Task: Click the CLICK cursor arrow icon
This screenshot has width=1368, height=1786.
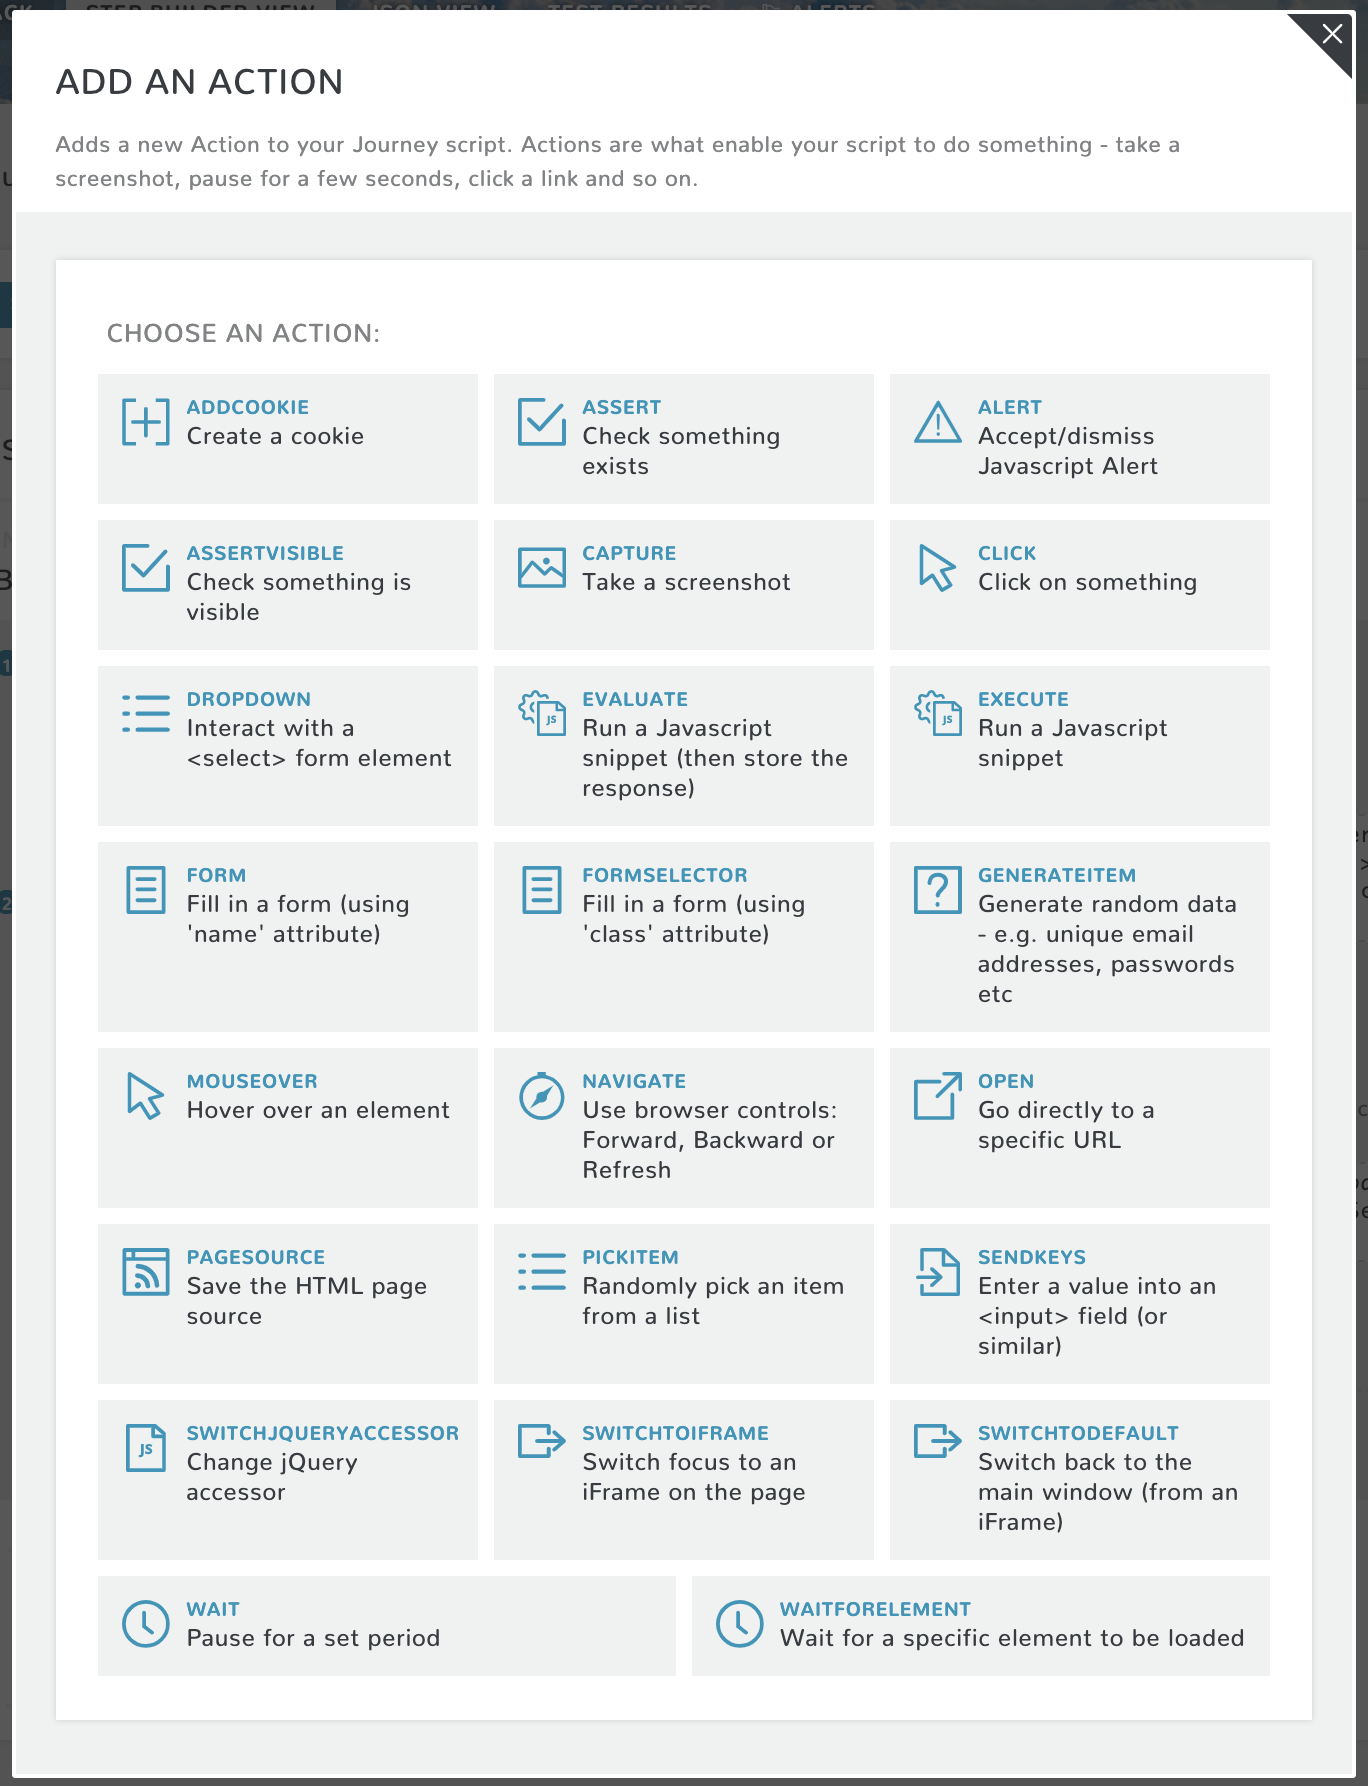Action: (x=937, y=567)
